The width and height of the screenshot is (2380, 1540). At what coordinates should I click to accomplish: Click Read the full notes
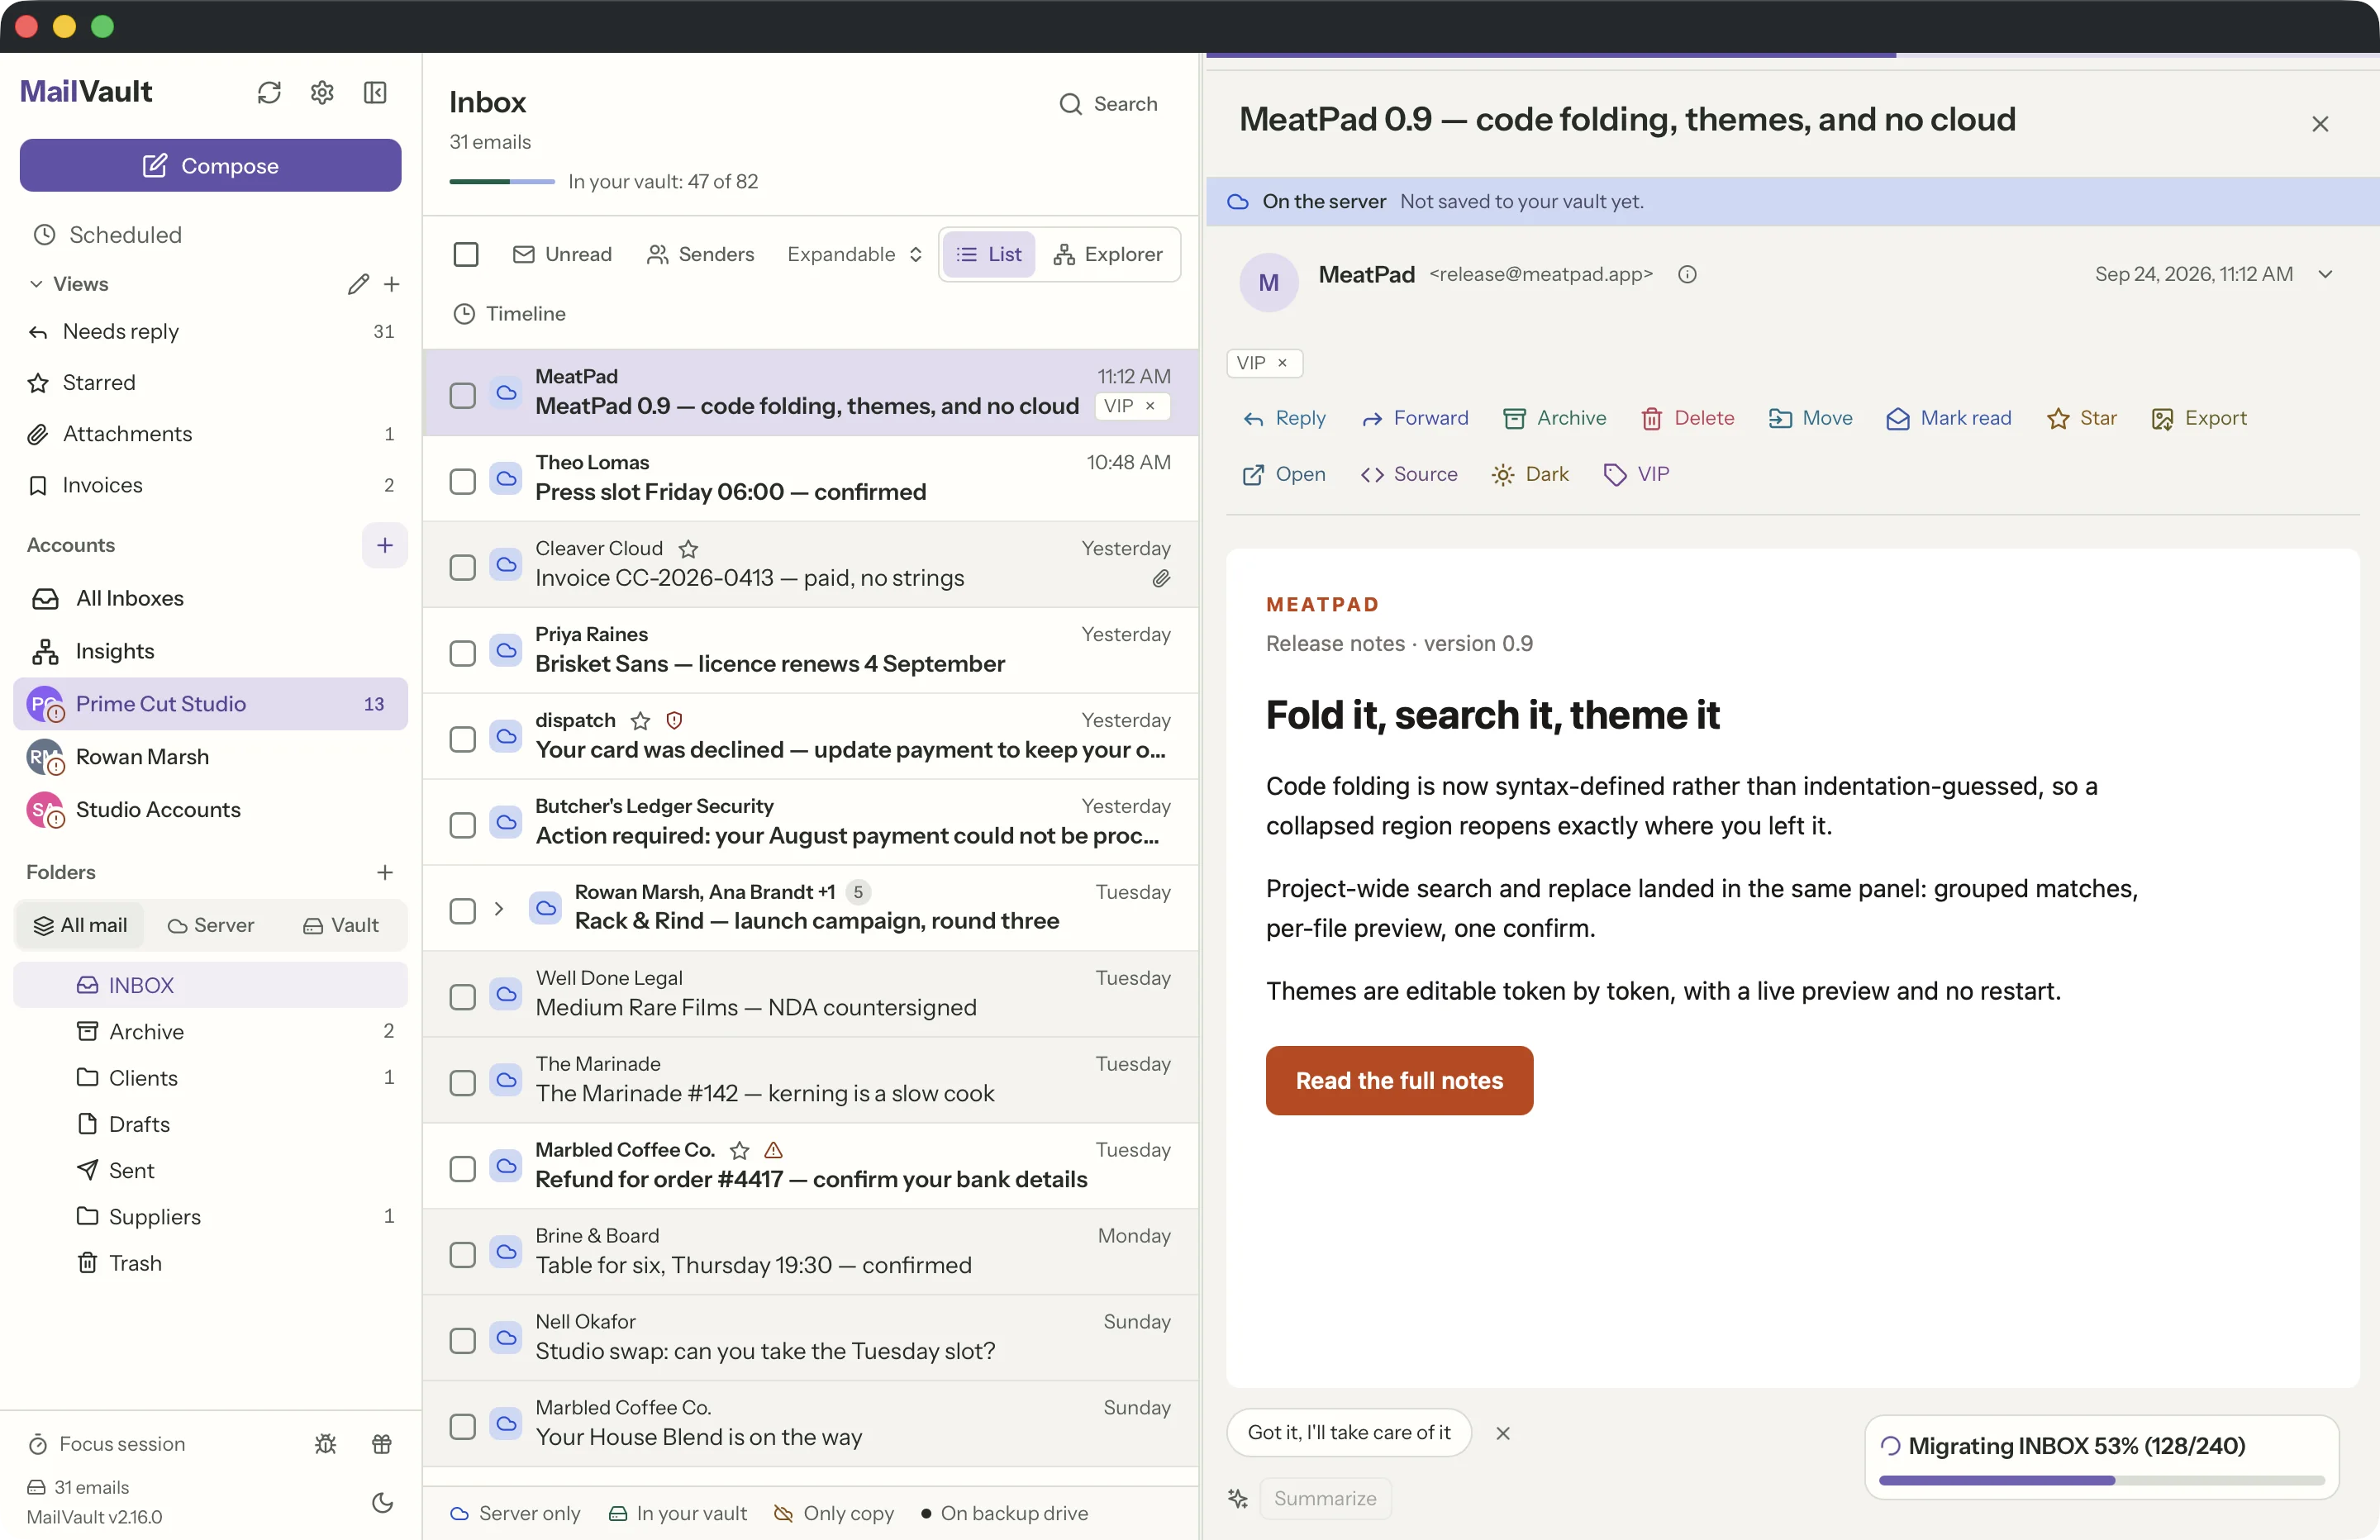point(1399,1080)
